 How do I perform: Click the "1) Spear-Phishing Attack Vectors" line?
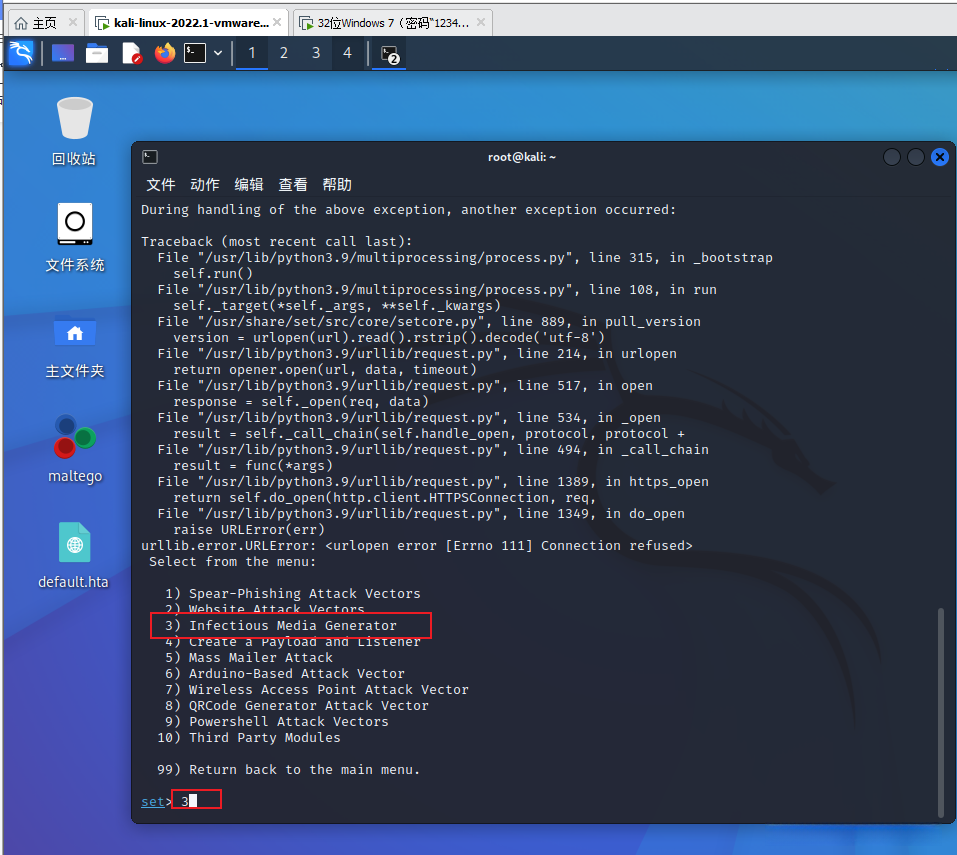click(x=293, y=593)
